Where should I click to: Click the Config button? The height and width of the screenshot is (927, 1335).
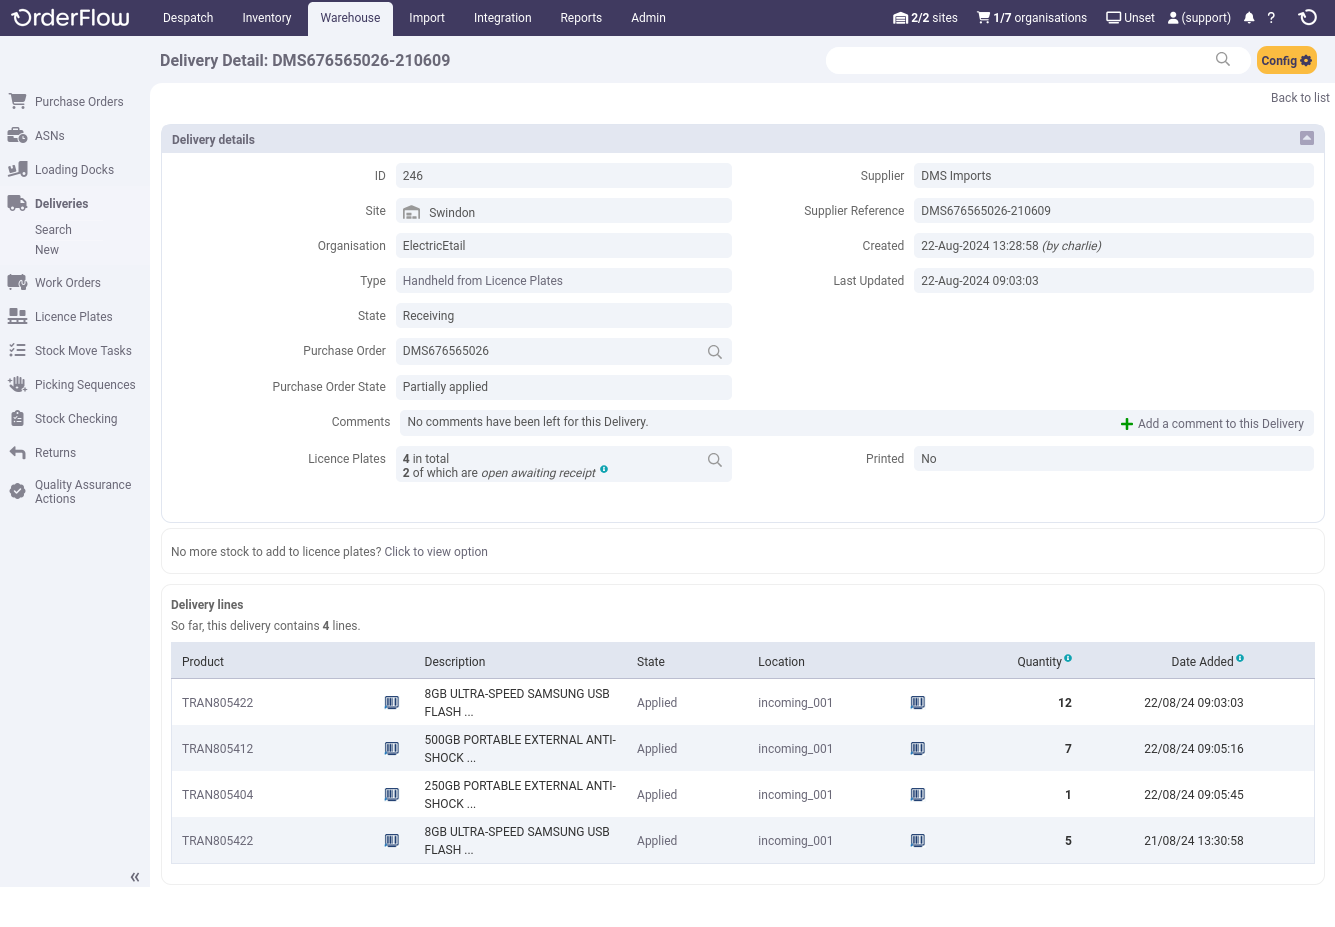click(x=1286, y=61)
